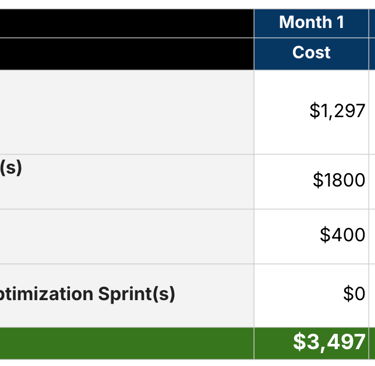Click the $3,497 total cell

coord(311,343)
